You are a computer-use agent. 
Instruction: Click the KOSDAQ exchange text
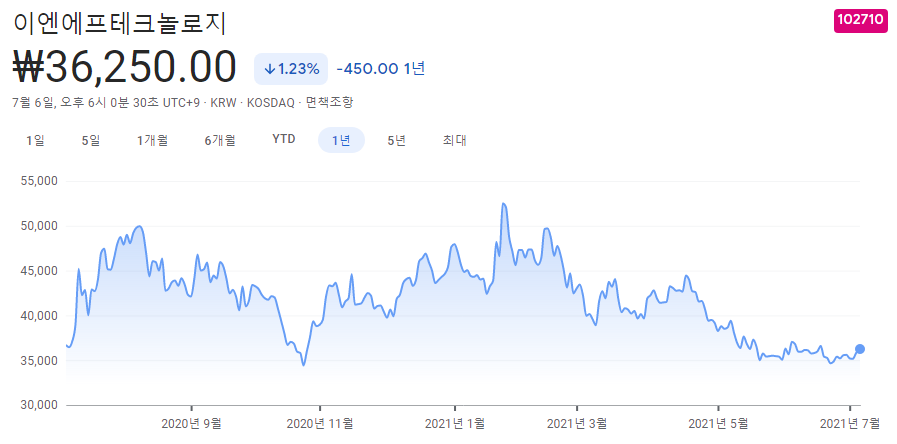click(x=269, y=103)
